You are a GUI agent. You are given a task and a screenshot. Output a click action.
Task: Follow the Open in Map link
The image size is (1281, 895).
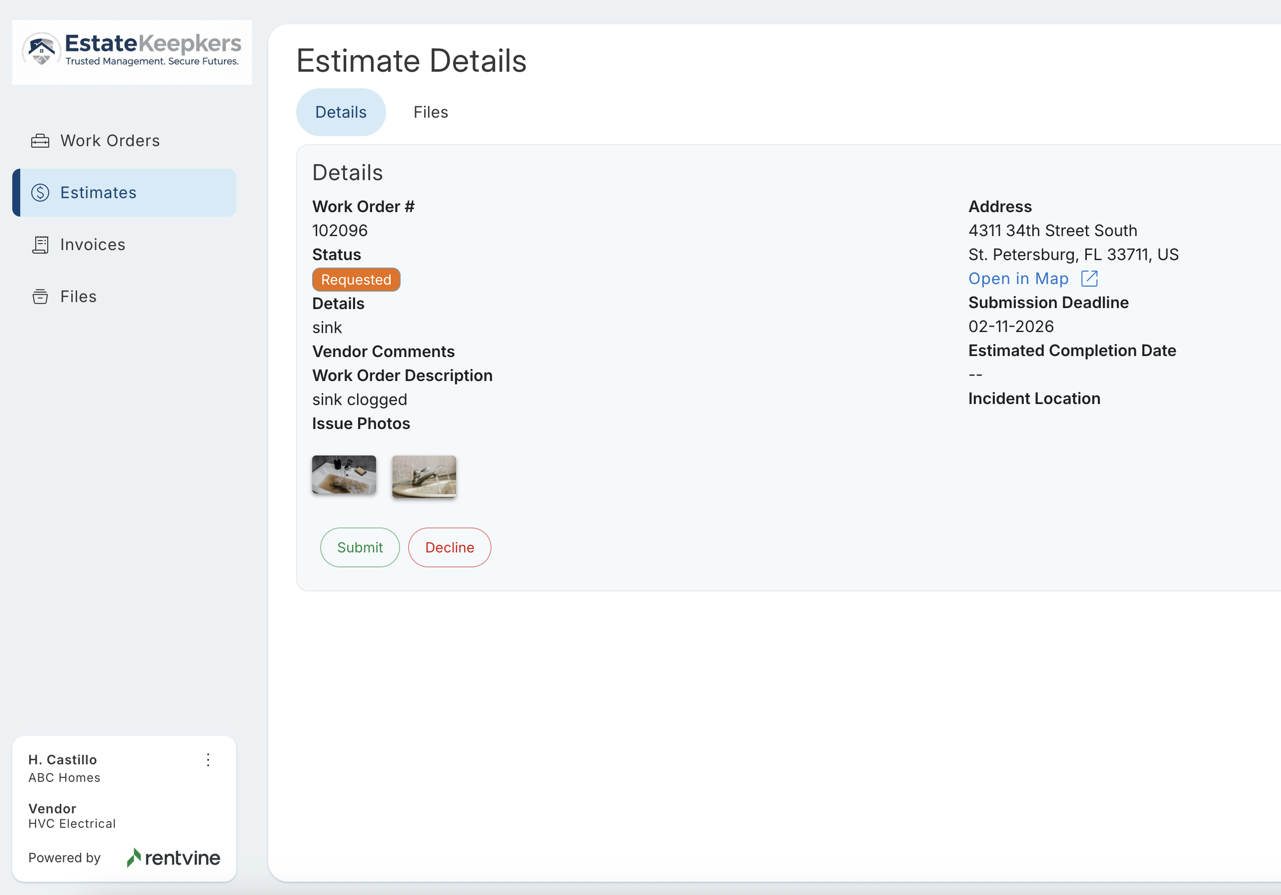point(1018,279)
